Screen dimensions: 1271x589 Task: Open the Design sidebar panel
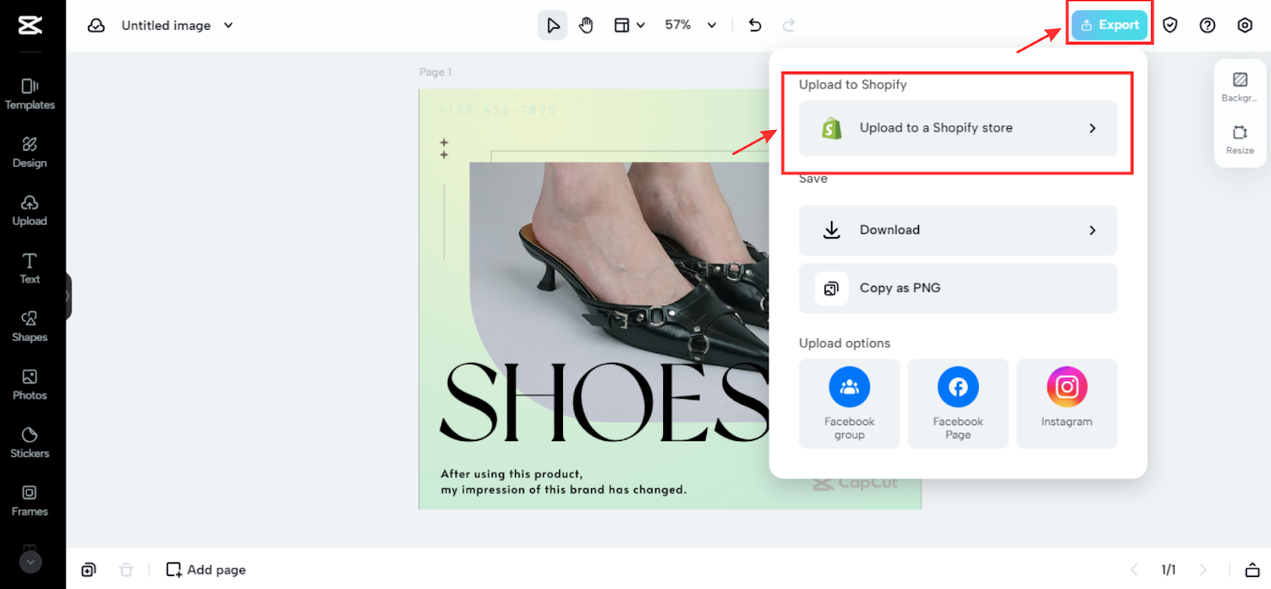30,152
